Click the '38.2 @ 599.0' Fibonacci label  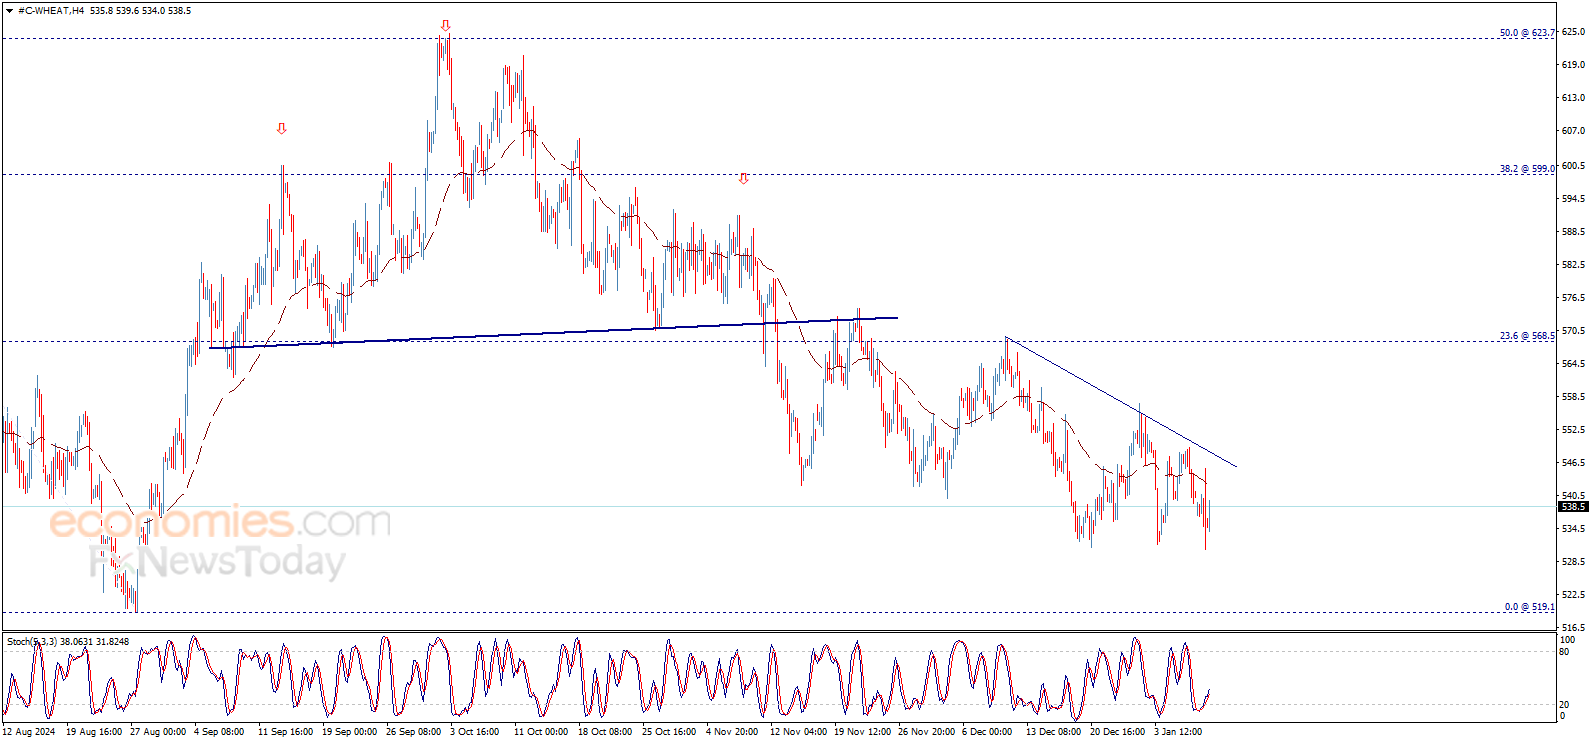1527,169
